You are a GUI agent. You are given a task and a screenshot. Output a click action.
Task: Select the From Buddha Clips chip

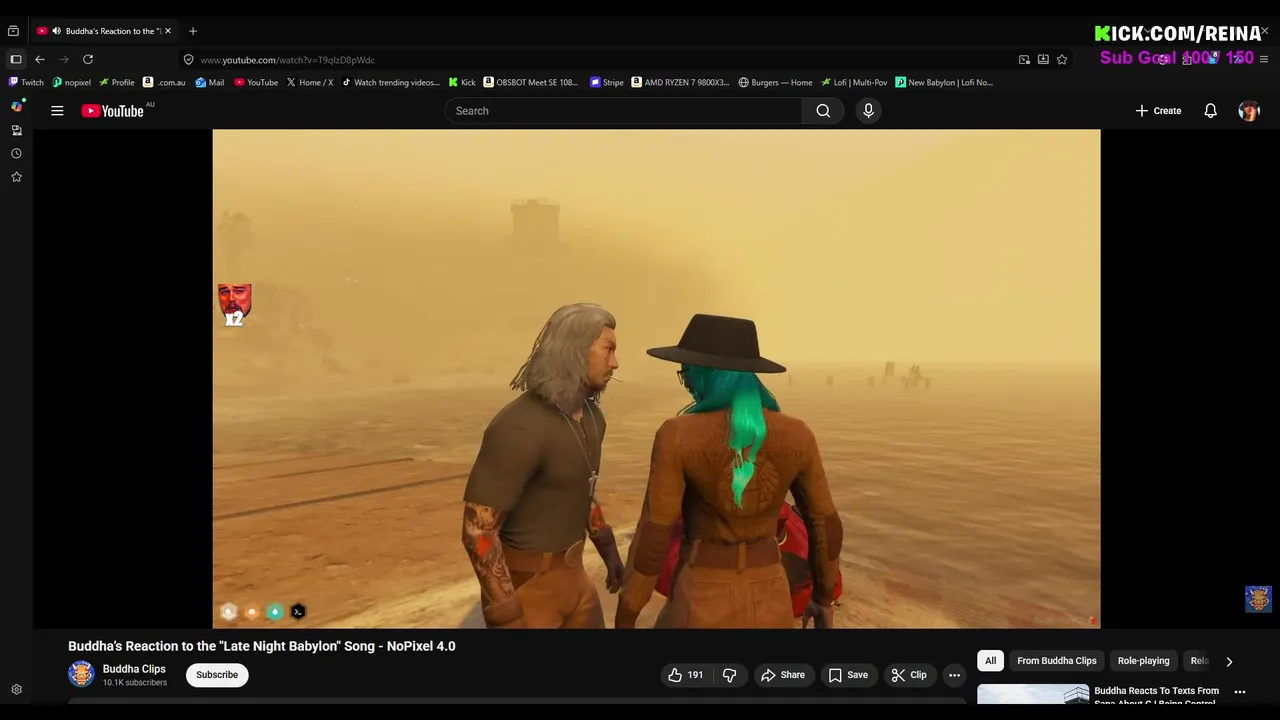1057,661
